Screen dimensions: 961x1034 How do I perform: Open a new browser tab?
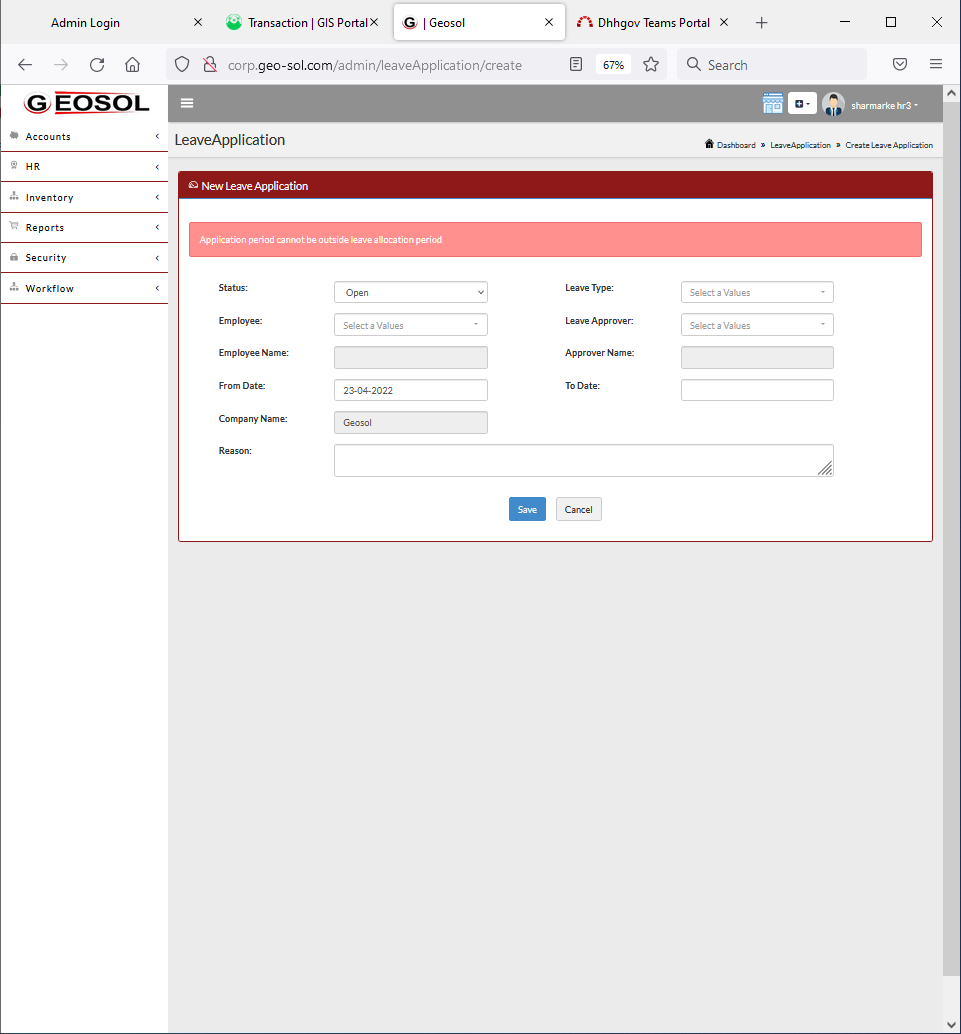761,23
